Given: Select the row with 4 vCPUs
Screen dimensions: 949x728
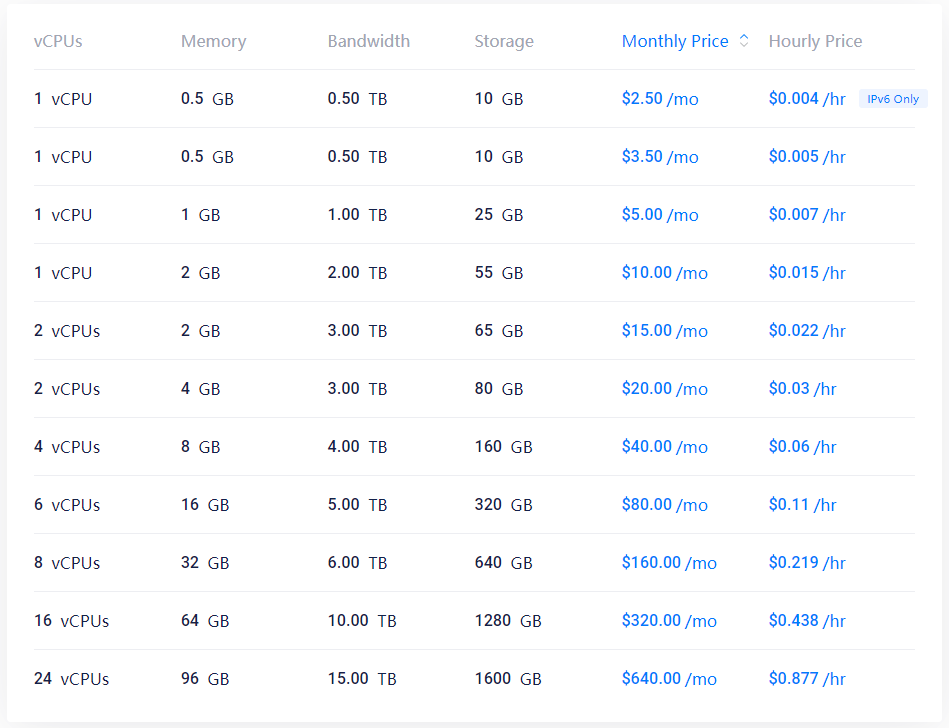Looking at the screenshot, I should tap(474, 447).
